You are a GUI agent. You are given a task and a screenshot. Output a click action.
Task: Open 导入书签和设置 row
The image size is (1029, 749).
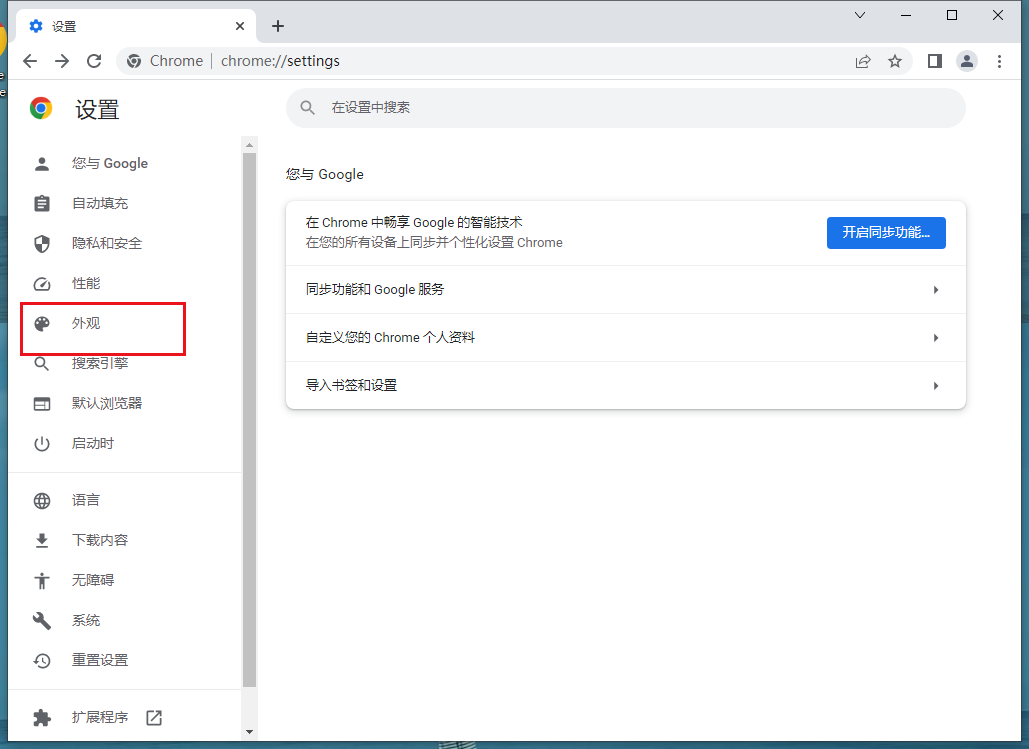pos(625,385)
